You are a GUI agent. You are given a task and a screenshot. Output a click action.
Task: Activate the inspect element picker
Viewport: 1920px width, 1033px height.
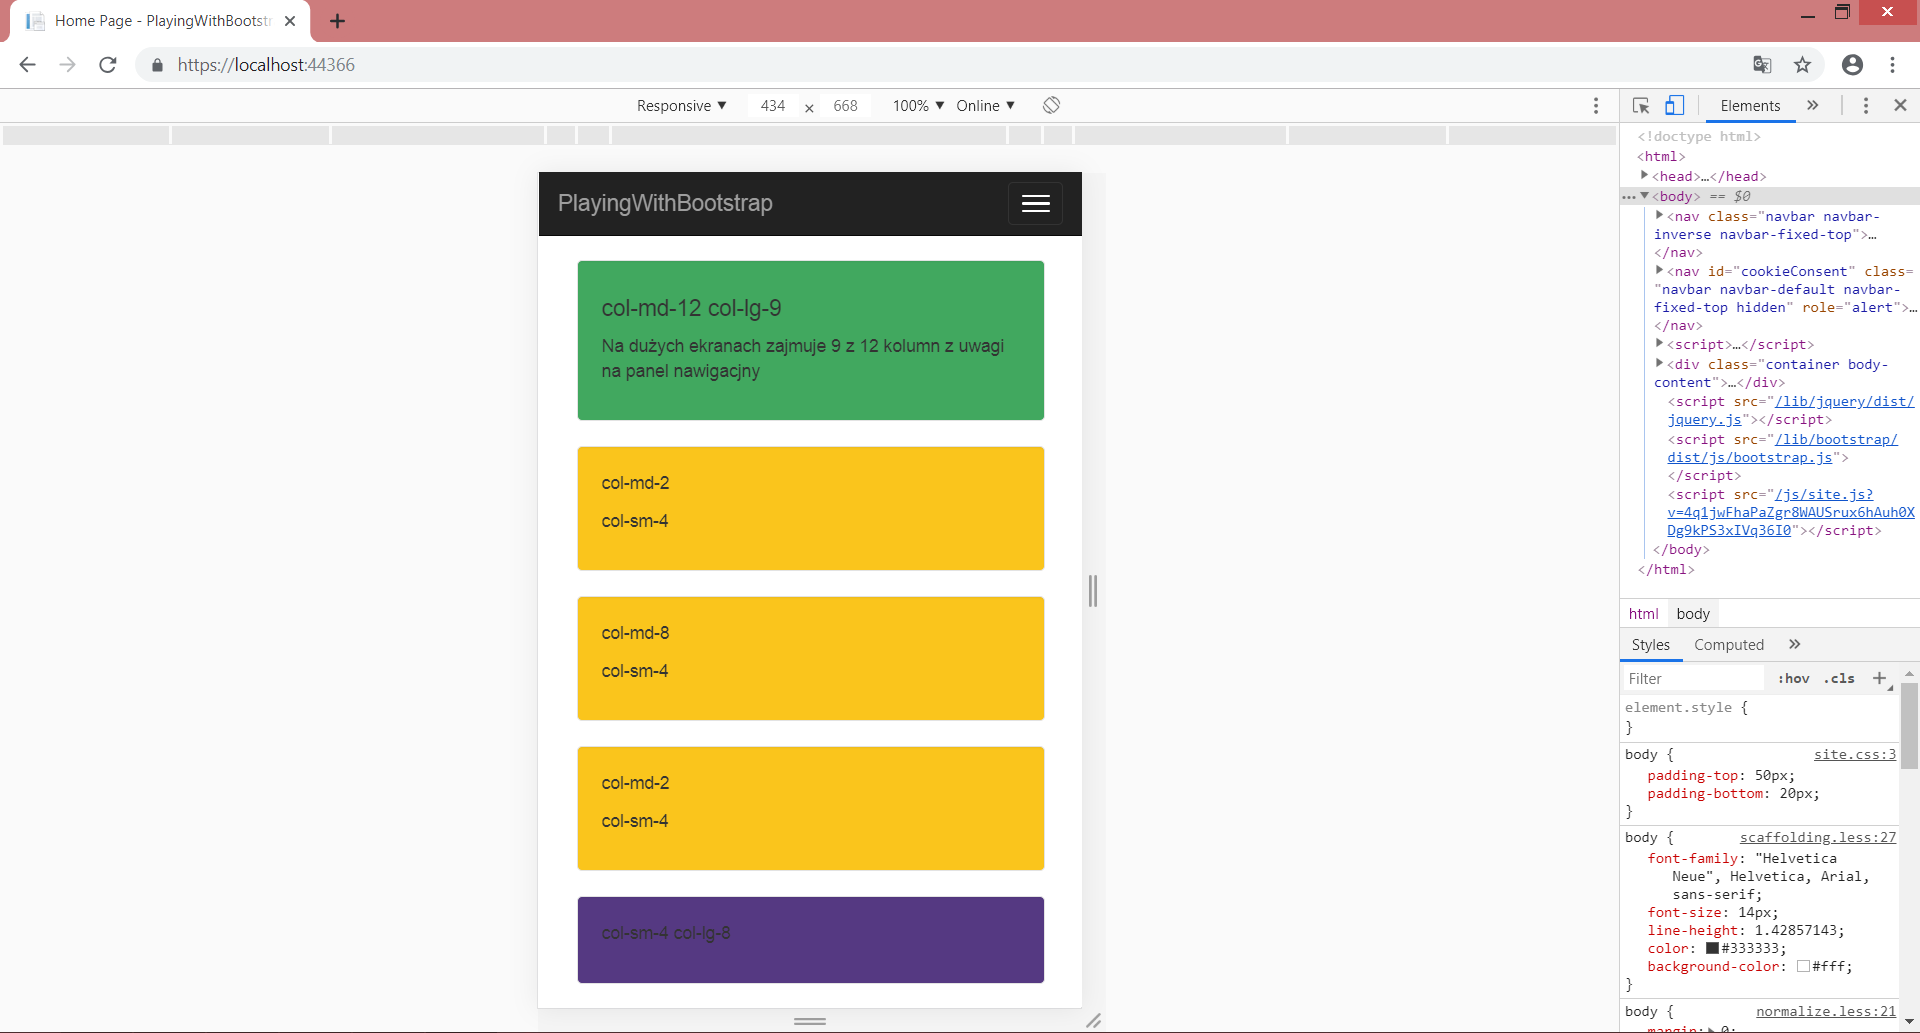(x=1641, y=105)
